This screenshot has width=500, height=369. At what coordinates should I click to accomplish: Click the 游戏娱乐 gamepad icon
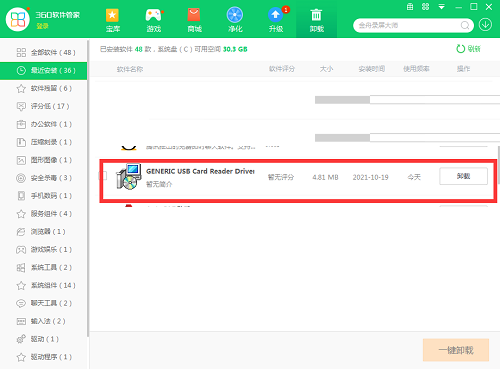tap(21, 249)
